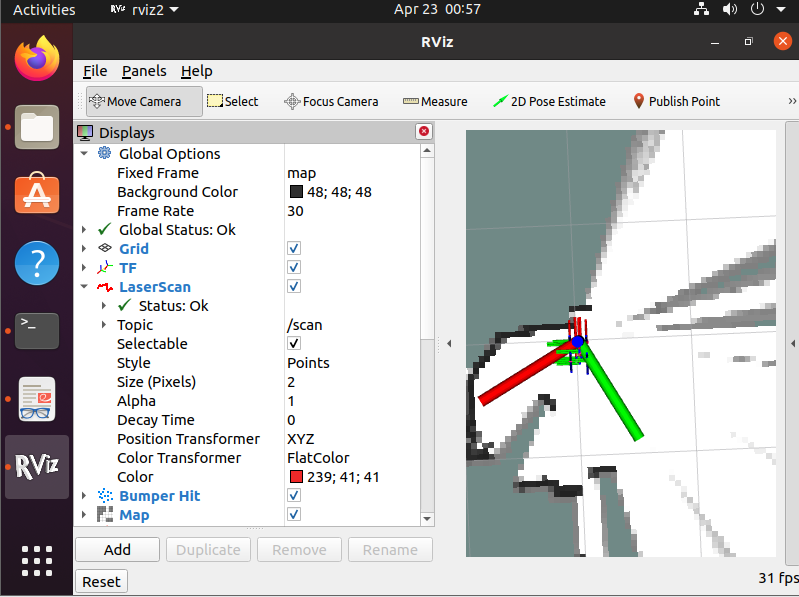Click the Grid display icon
This screenshot has height=597, width=799.
(x=105, y=248)
